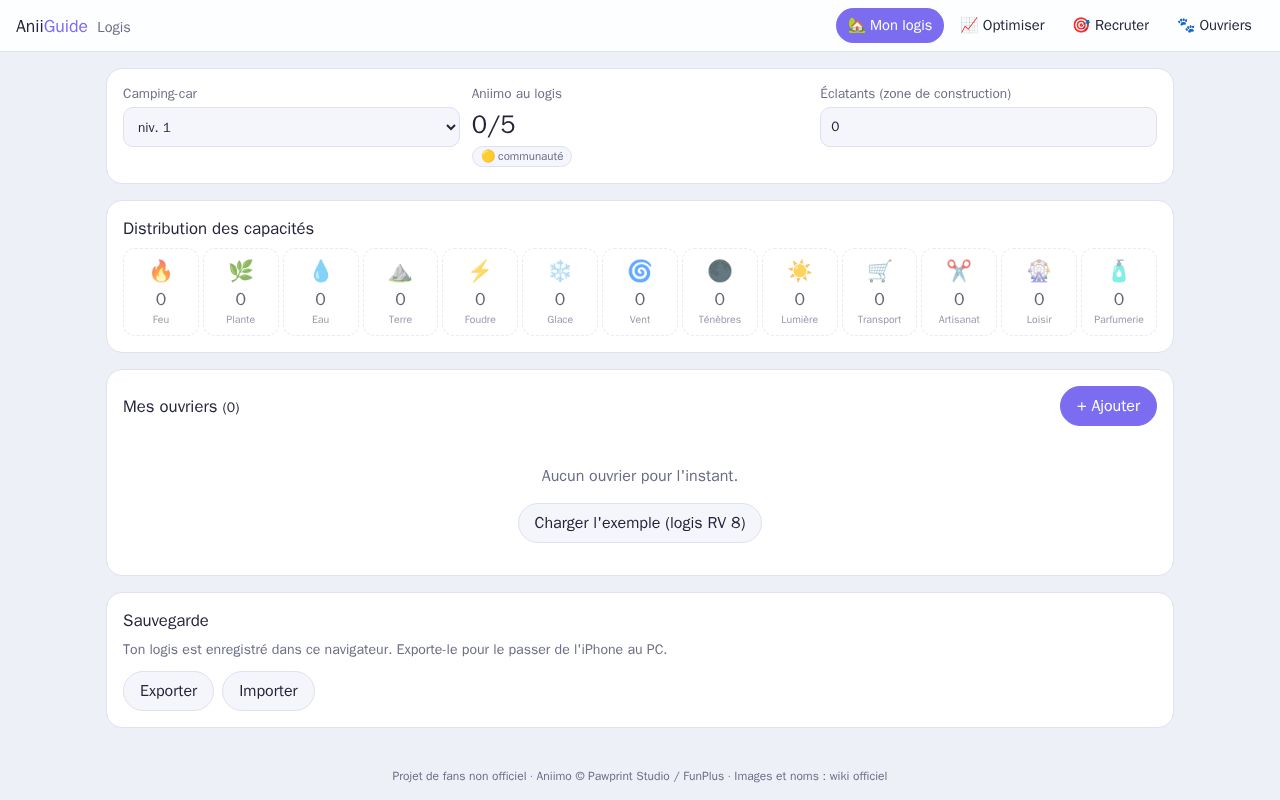The image size is (1280, 800).
Task: Go to the Recruter tab
Action: pyautogui.click(x=1111, y=26)
